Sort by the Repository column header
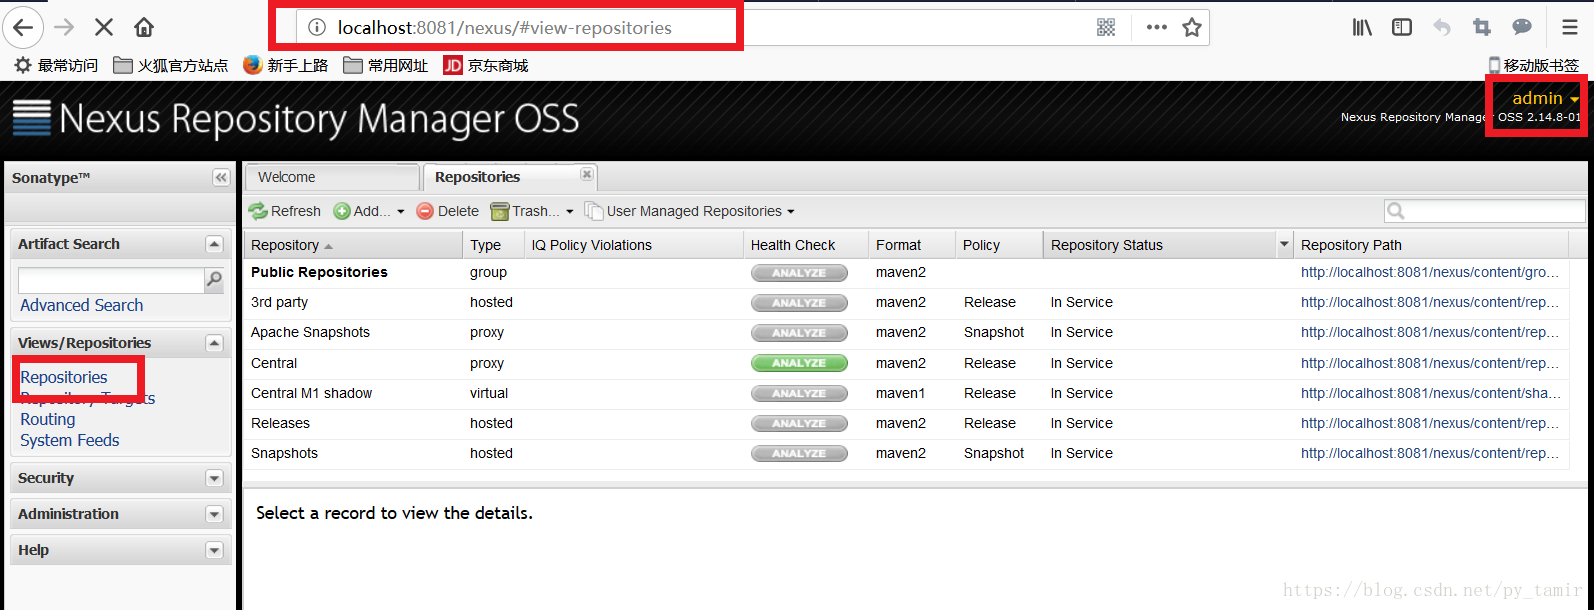 354,245
